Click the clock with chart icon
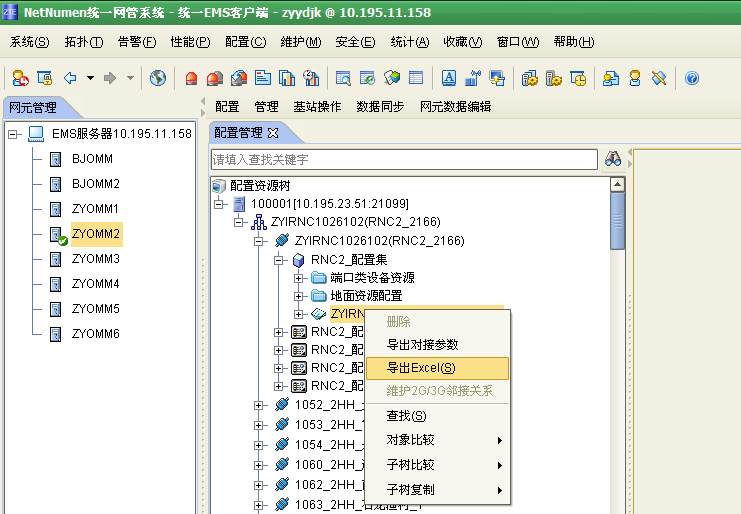The height and width of the screenshot is (514, 741). (x=311, y=78)
